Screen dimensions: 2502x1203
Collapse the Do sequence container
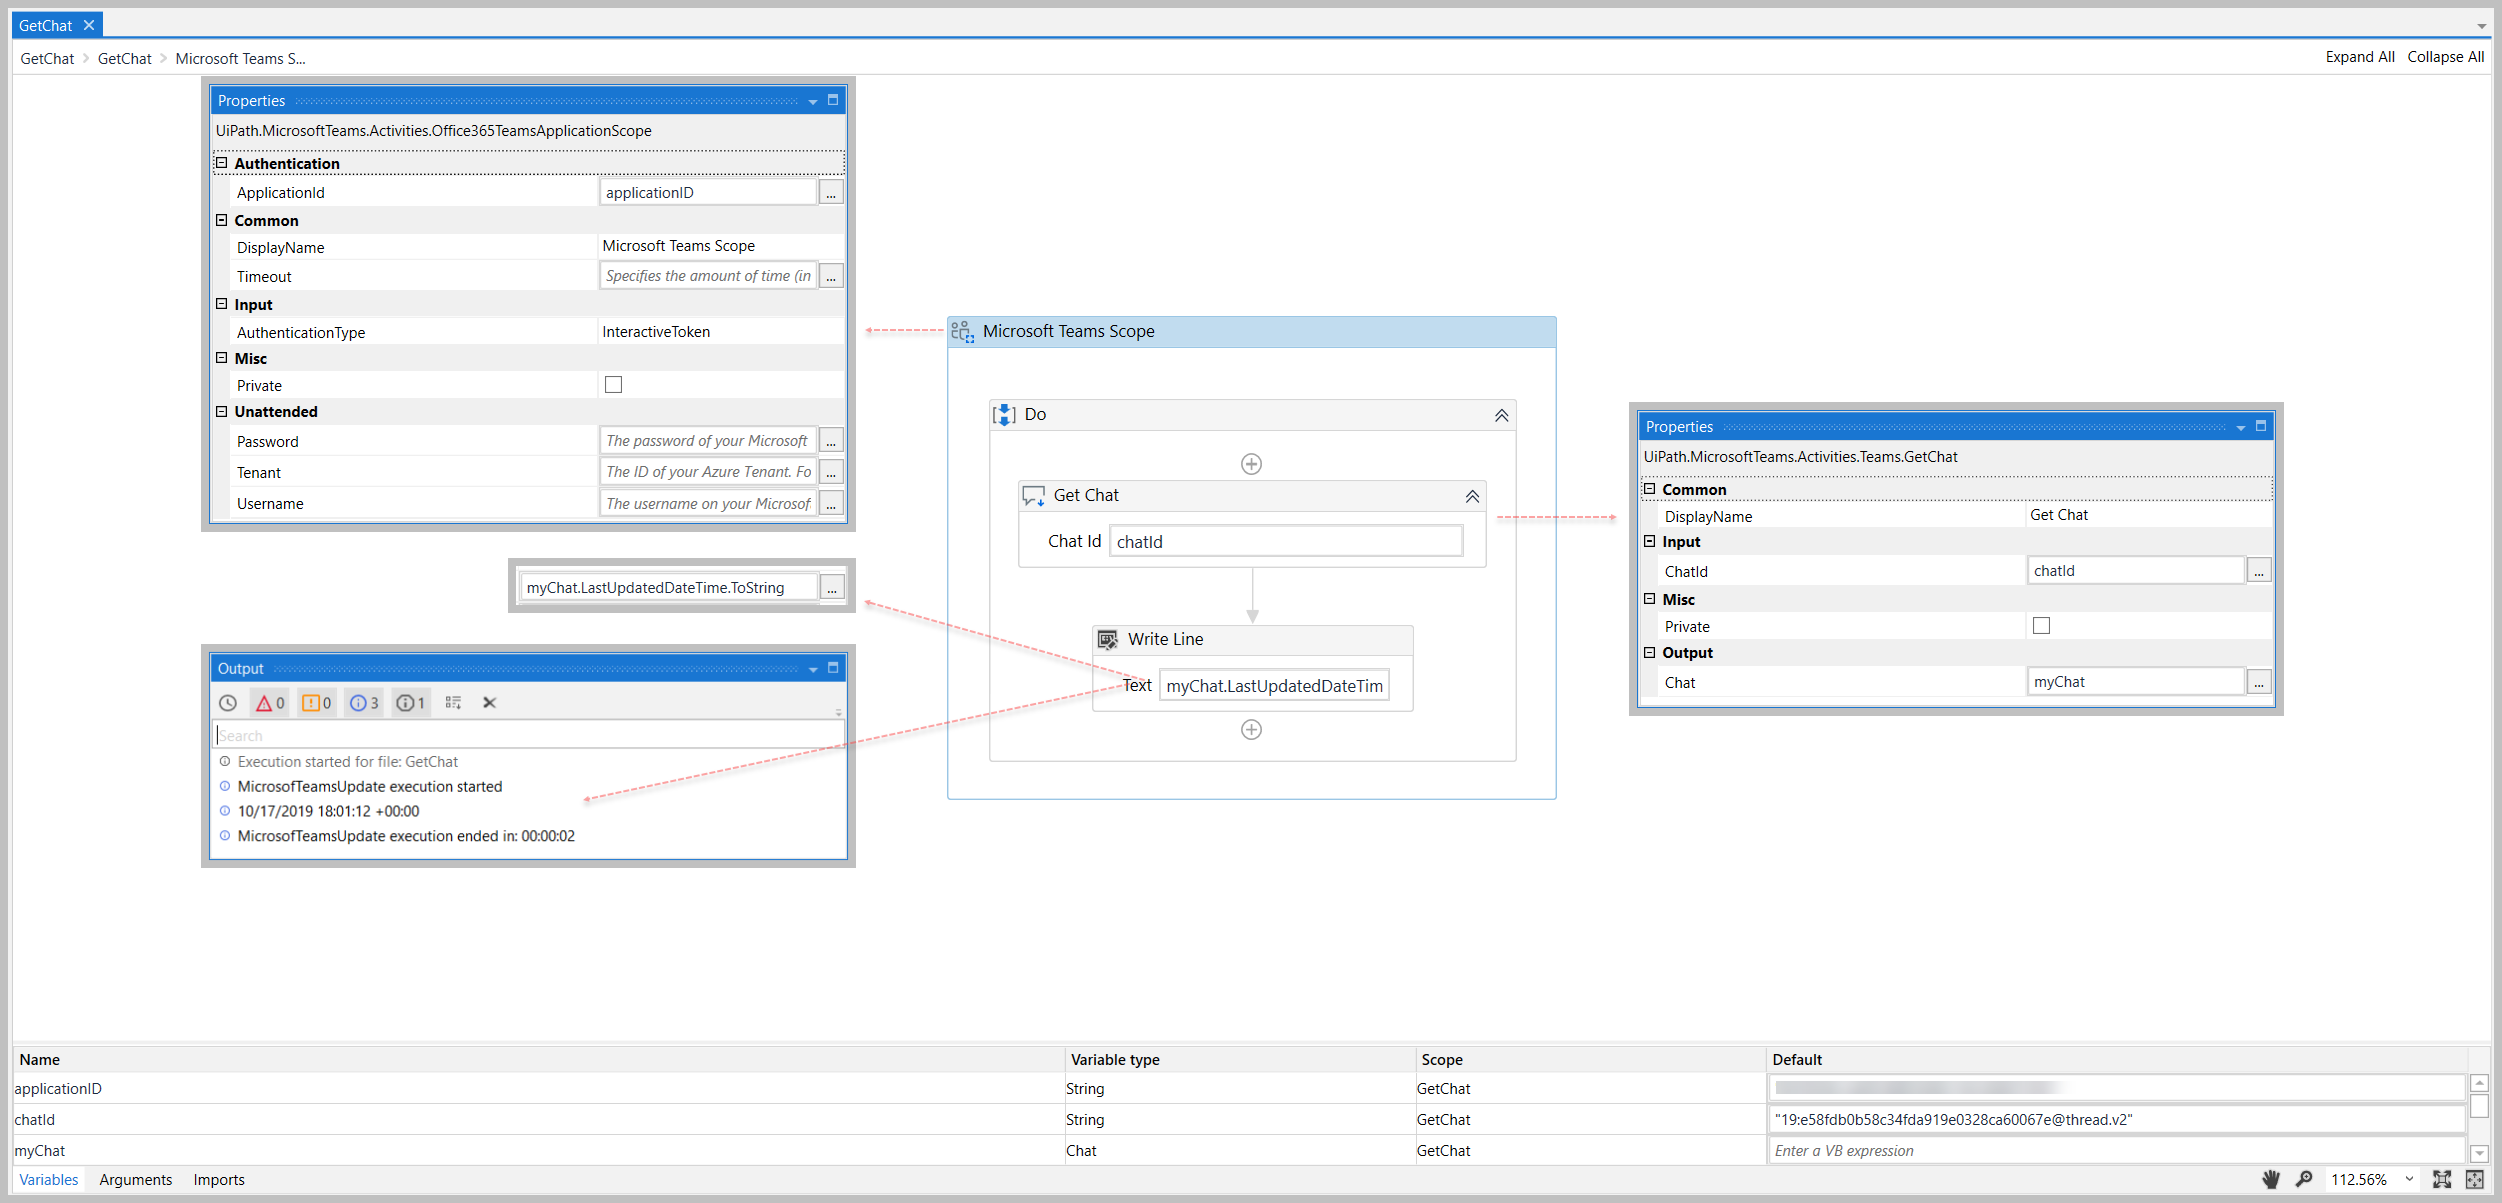click(x=1501, y=415)
